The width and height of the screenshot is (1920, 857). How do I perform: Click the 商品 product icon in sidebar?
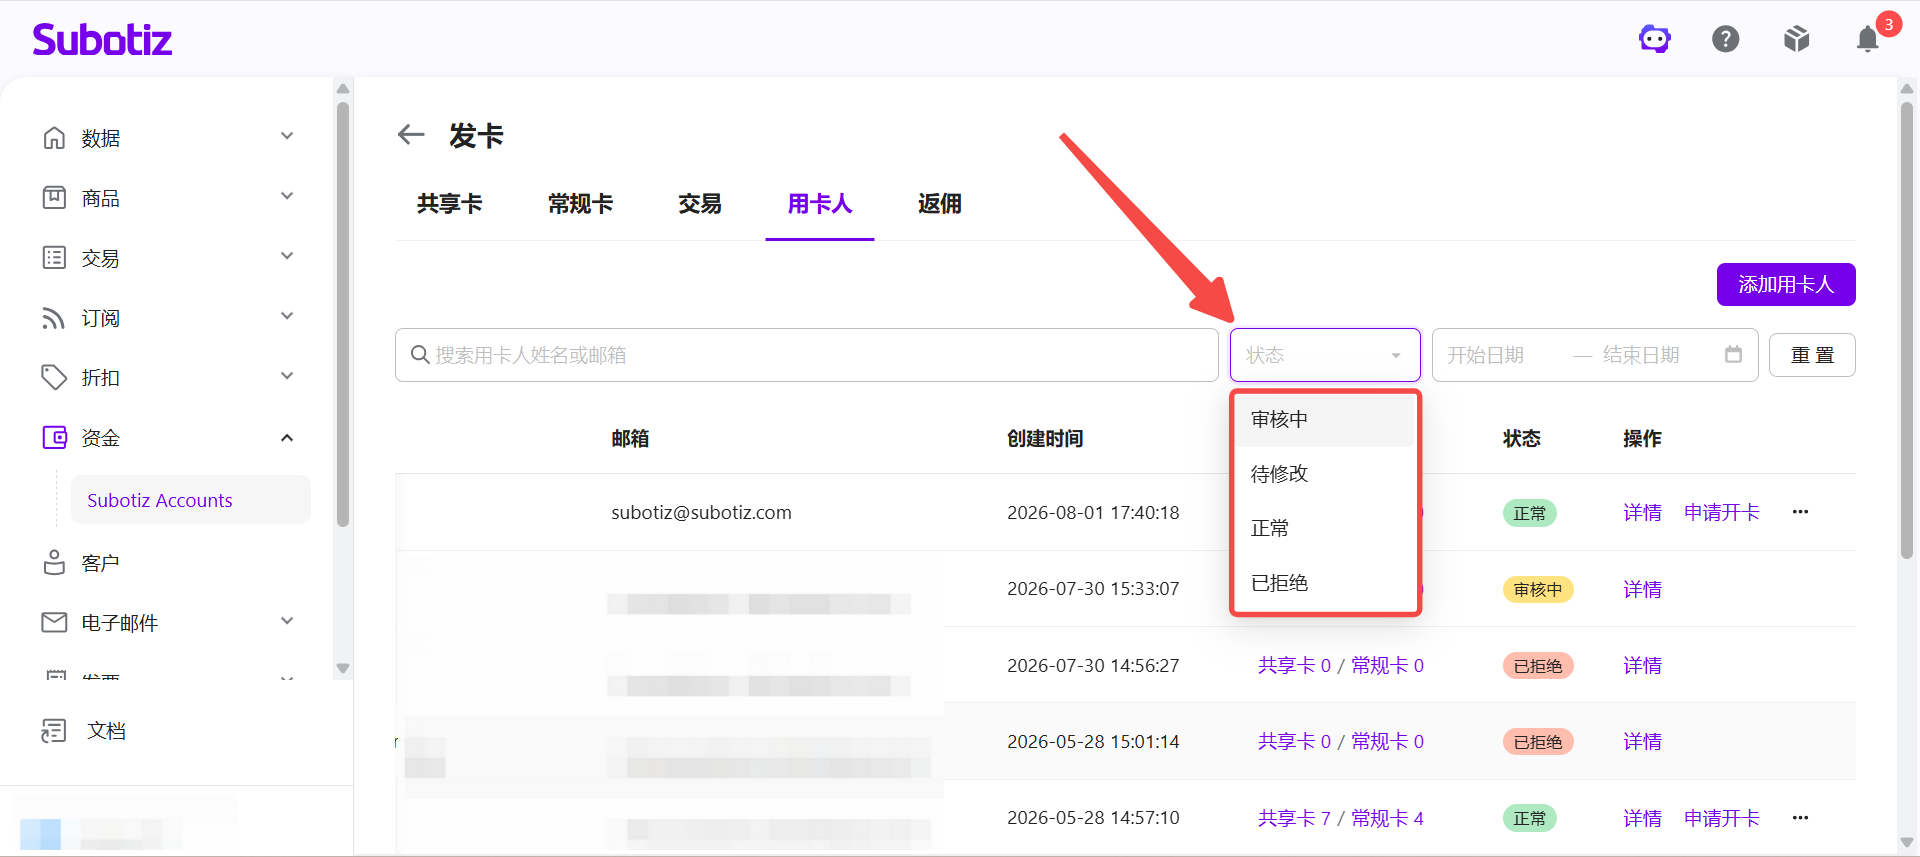click(x=54, y=197)
